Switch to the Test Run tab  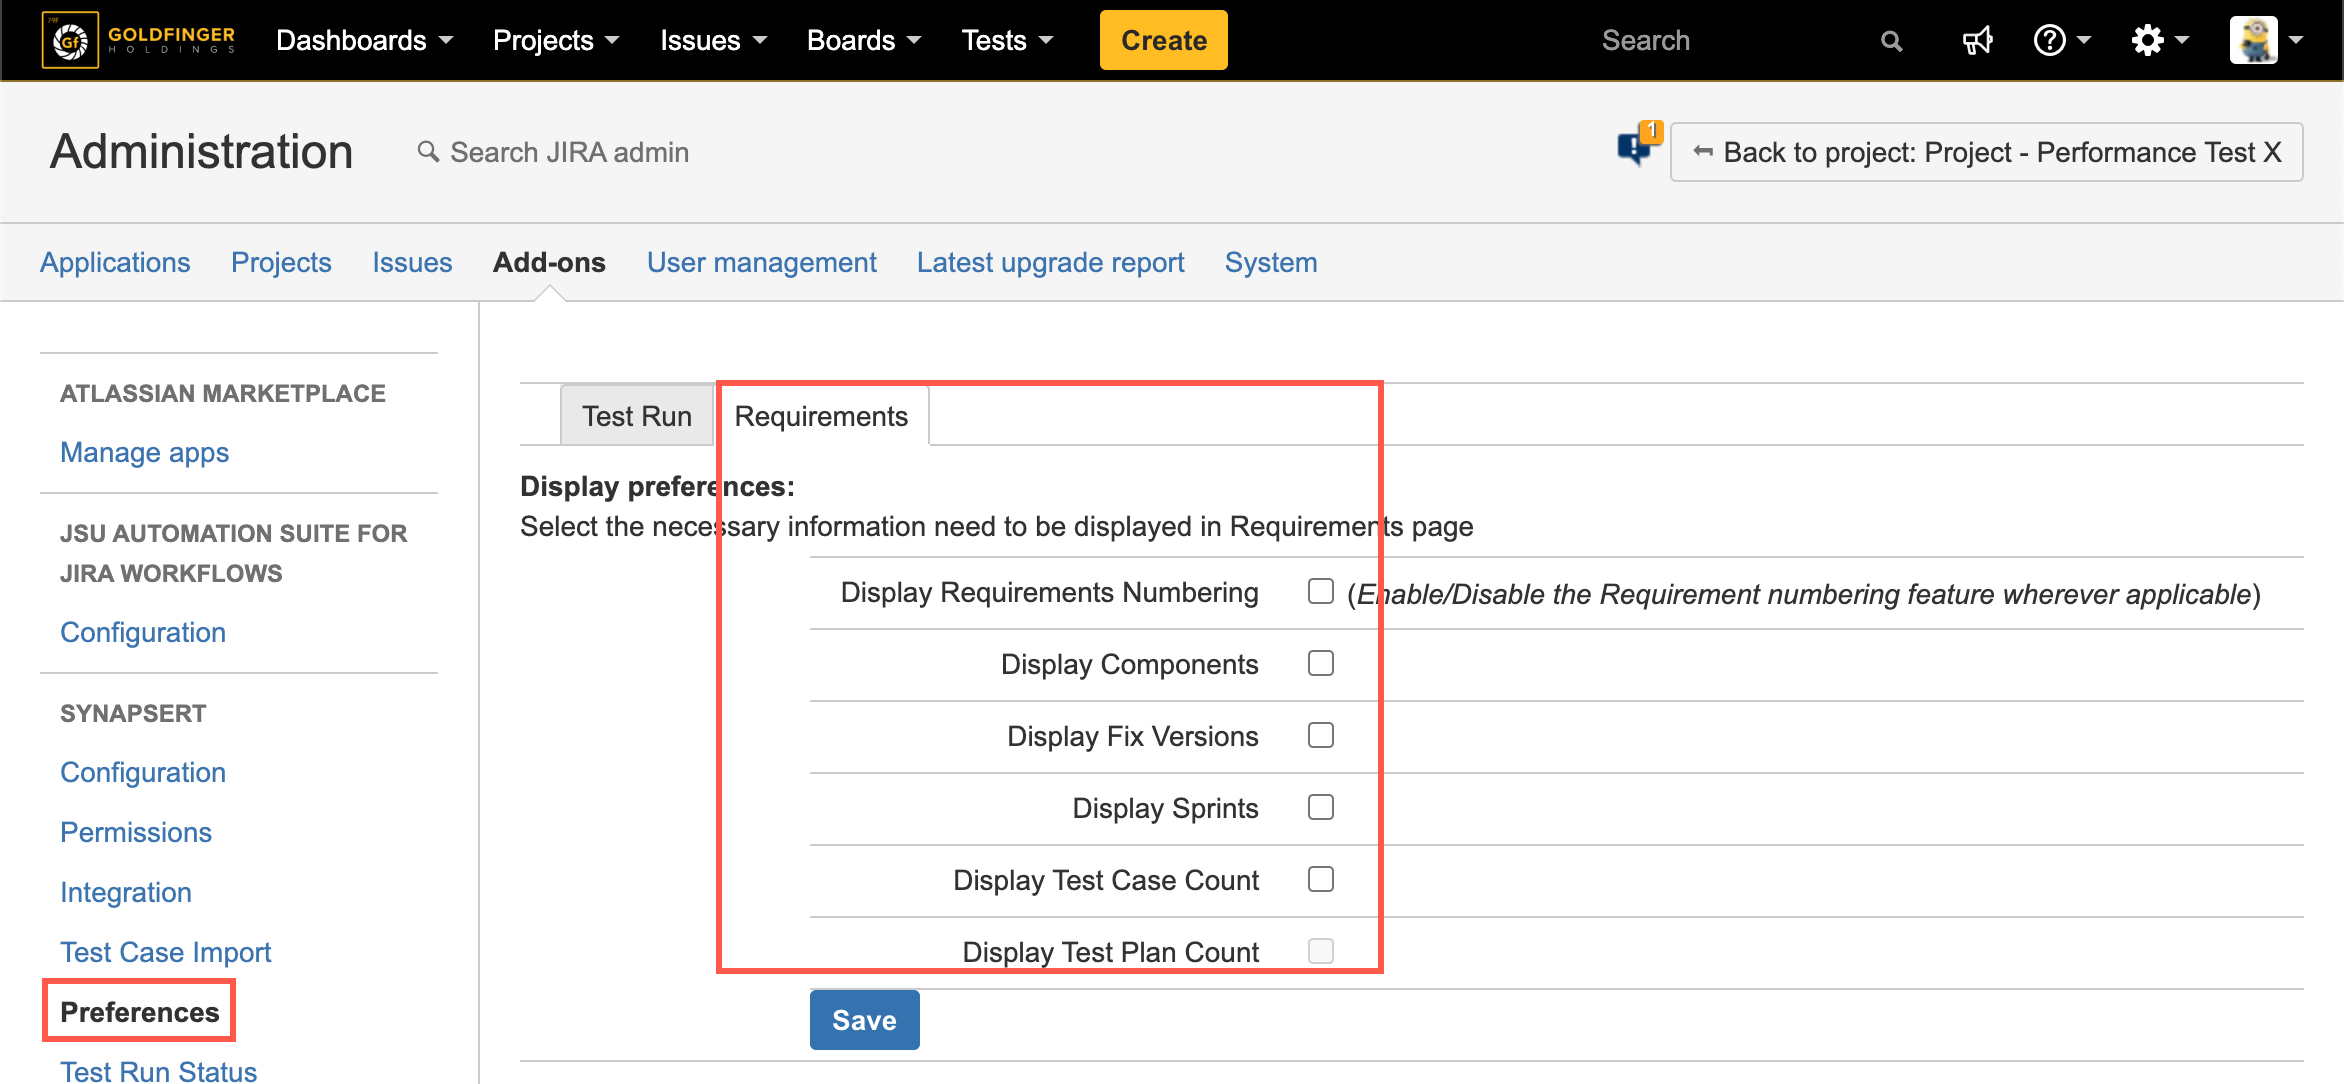(x=636, y=416)
